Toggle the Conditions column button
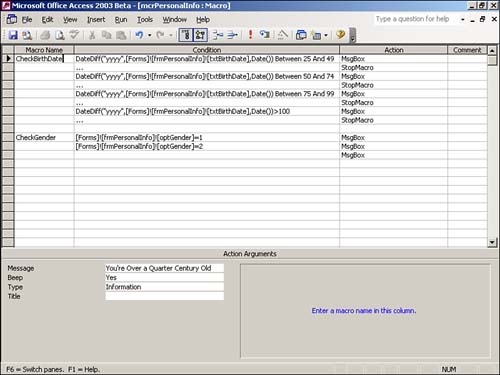 [x=200, y=35]
